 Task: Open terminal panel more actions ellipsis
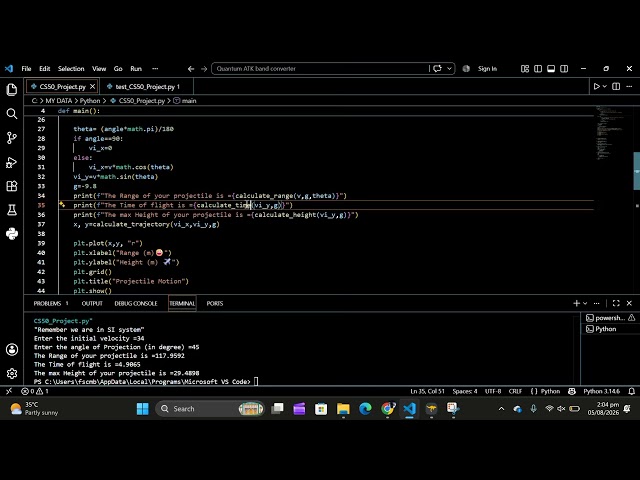point(596,303)
